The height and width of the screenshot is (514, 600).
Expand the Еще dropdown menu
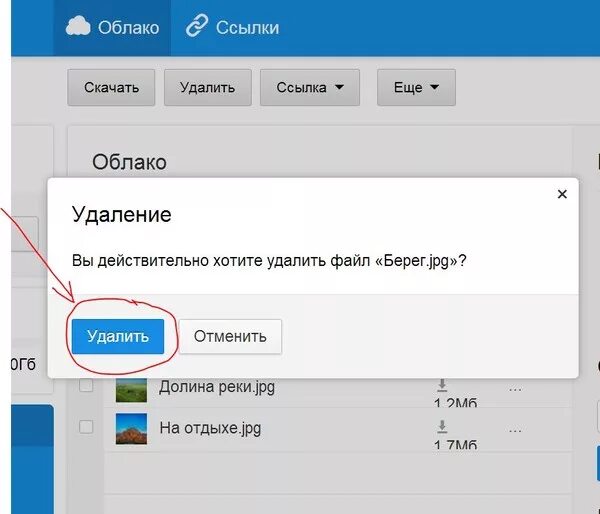coord(416,87)
